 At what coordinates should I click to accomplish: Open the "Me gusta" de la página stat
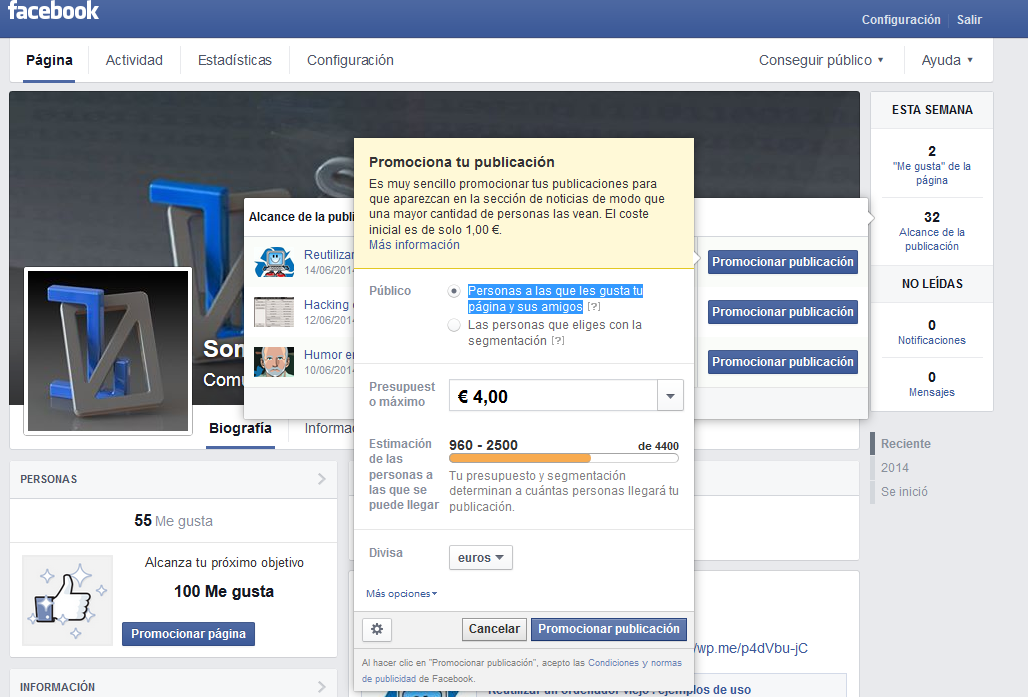point(932,165)
